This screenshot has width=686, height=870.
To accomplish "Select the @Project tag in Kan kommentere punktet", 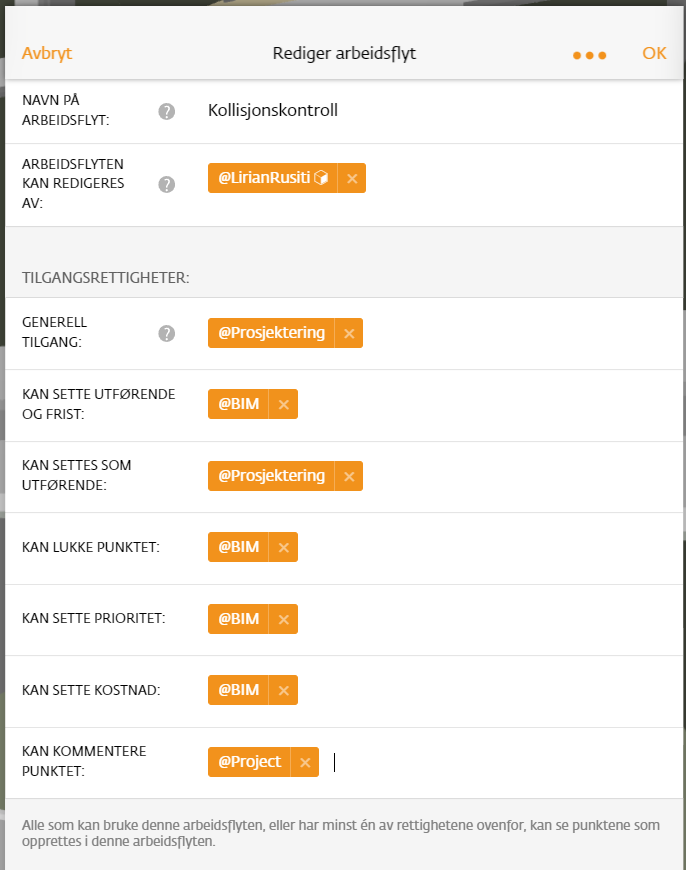I will coord(249,762).
